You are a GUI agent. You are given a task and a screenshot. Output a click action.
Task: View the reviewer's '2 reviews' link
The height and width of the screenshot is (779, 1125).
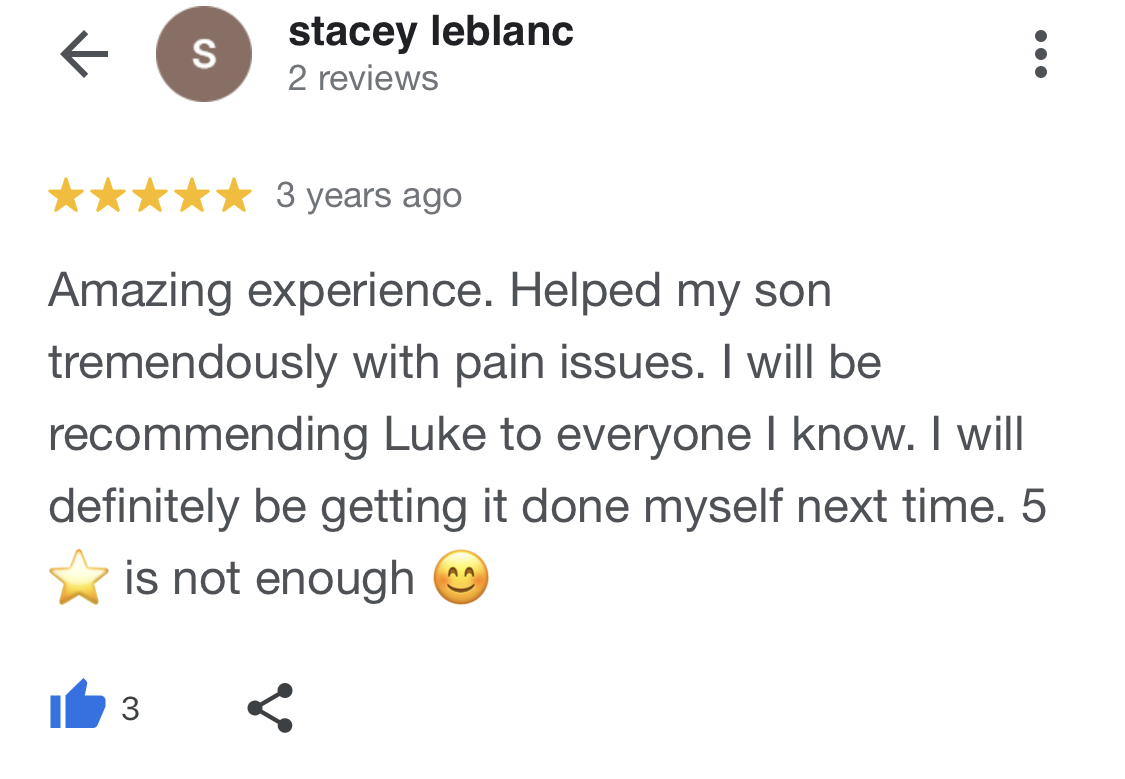click(x=363, y=78)
